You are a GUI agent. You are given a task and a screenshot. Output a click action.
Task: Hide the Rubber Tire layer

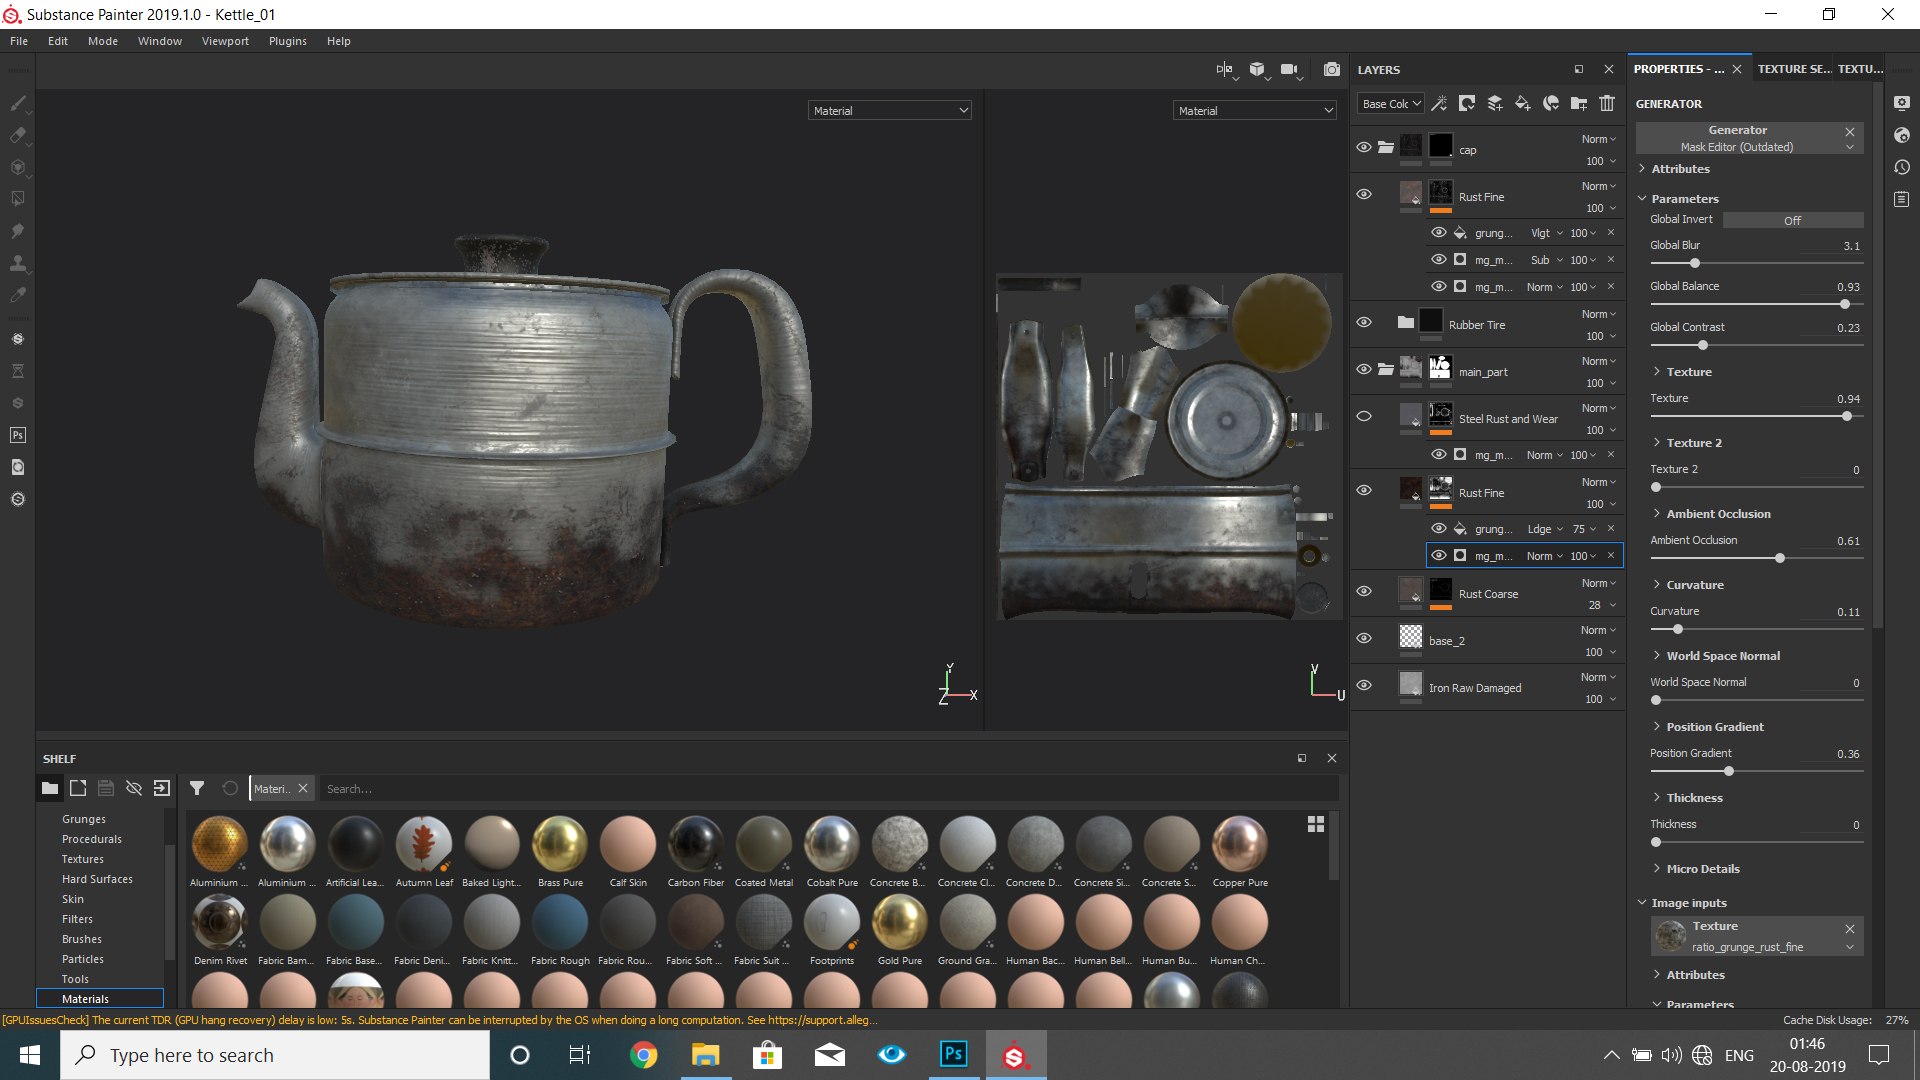pyautogui.click(x=1363, y=322)
